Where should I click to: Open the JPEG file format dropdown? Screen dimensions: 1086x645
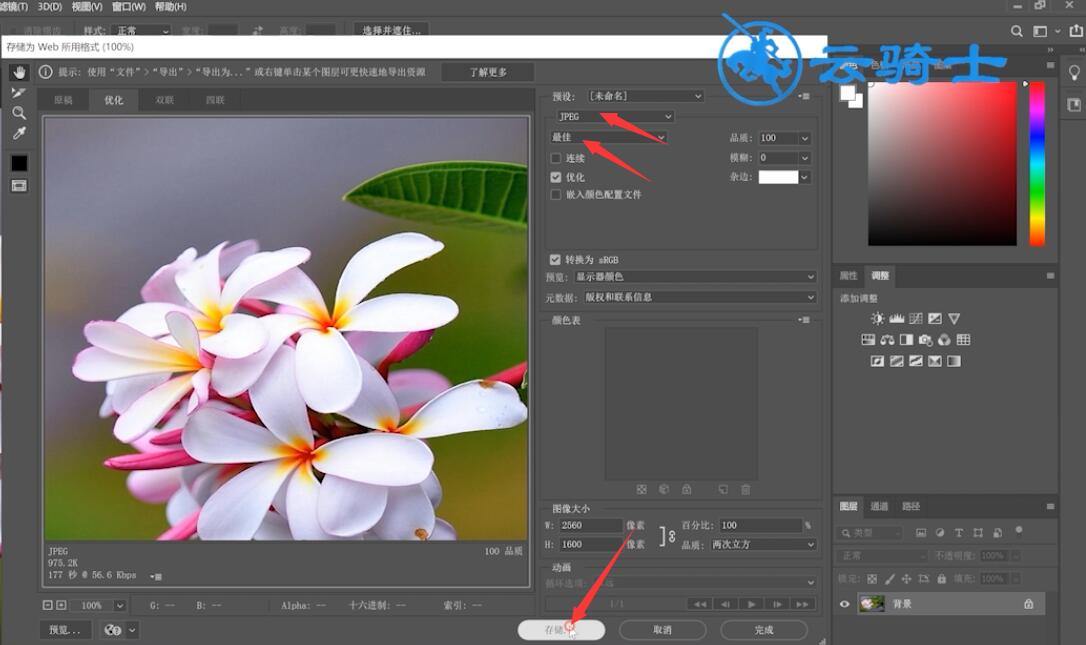tap(615, 116)
